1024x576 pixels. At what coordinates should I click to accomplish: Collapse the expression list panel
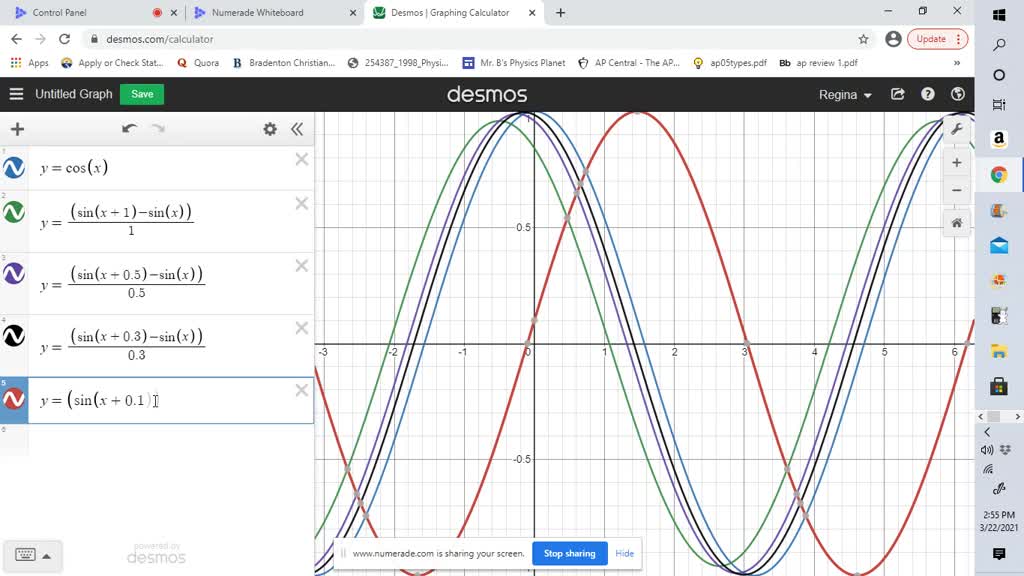pos(297,129)
